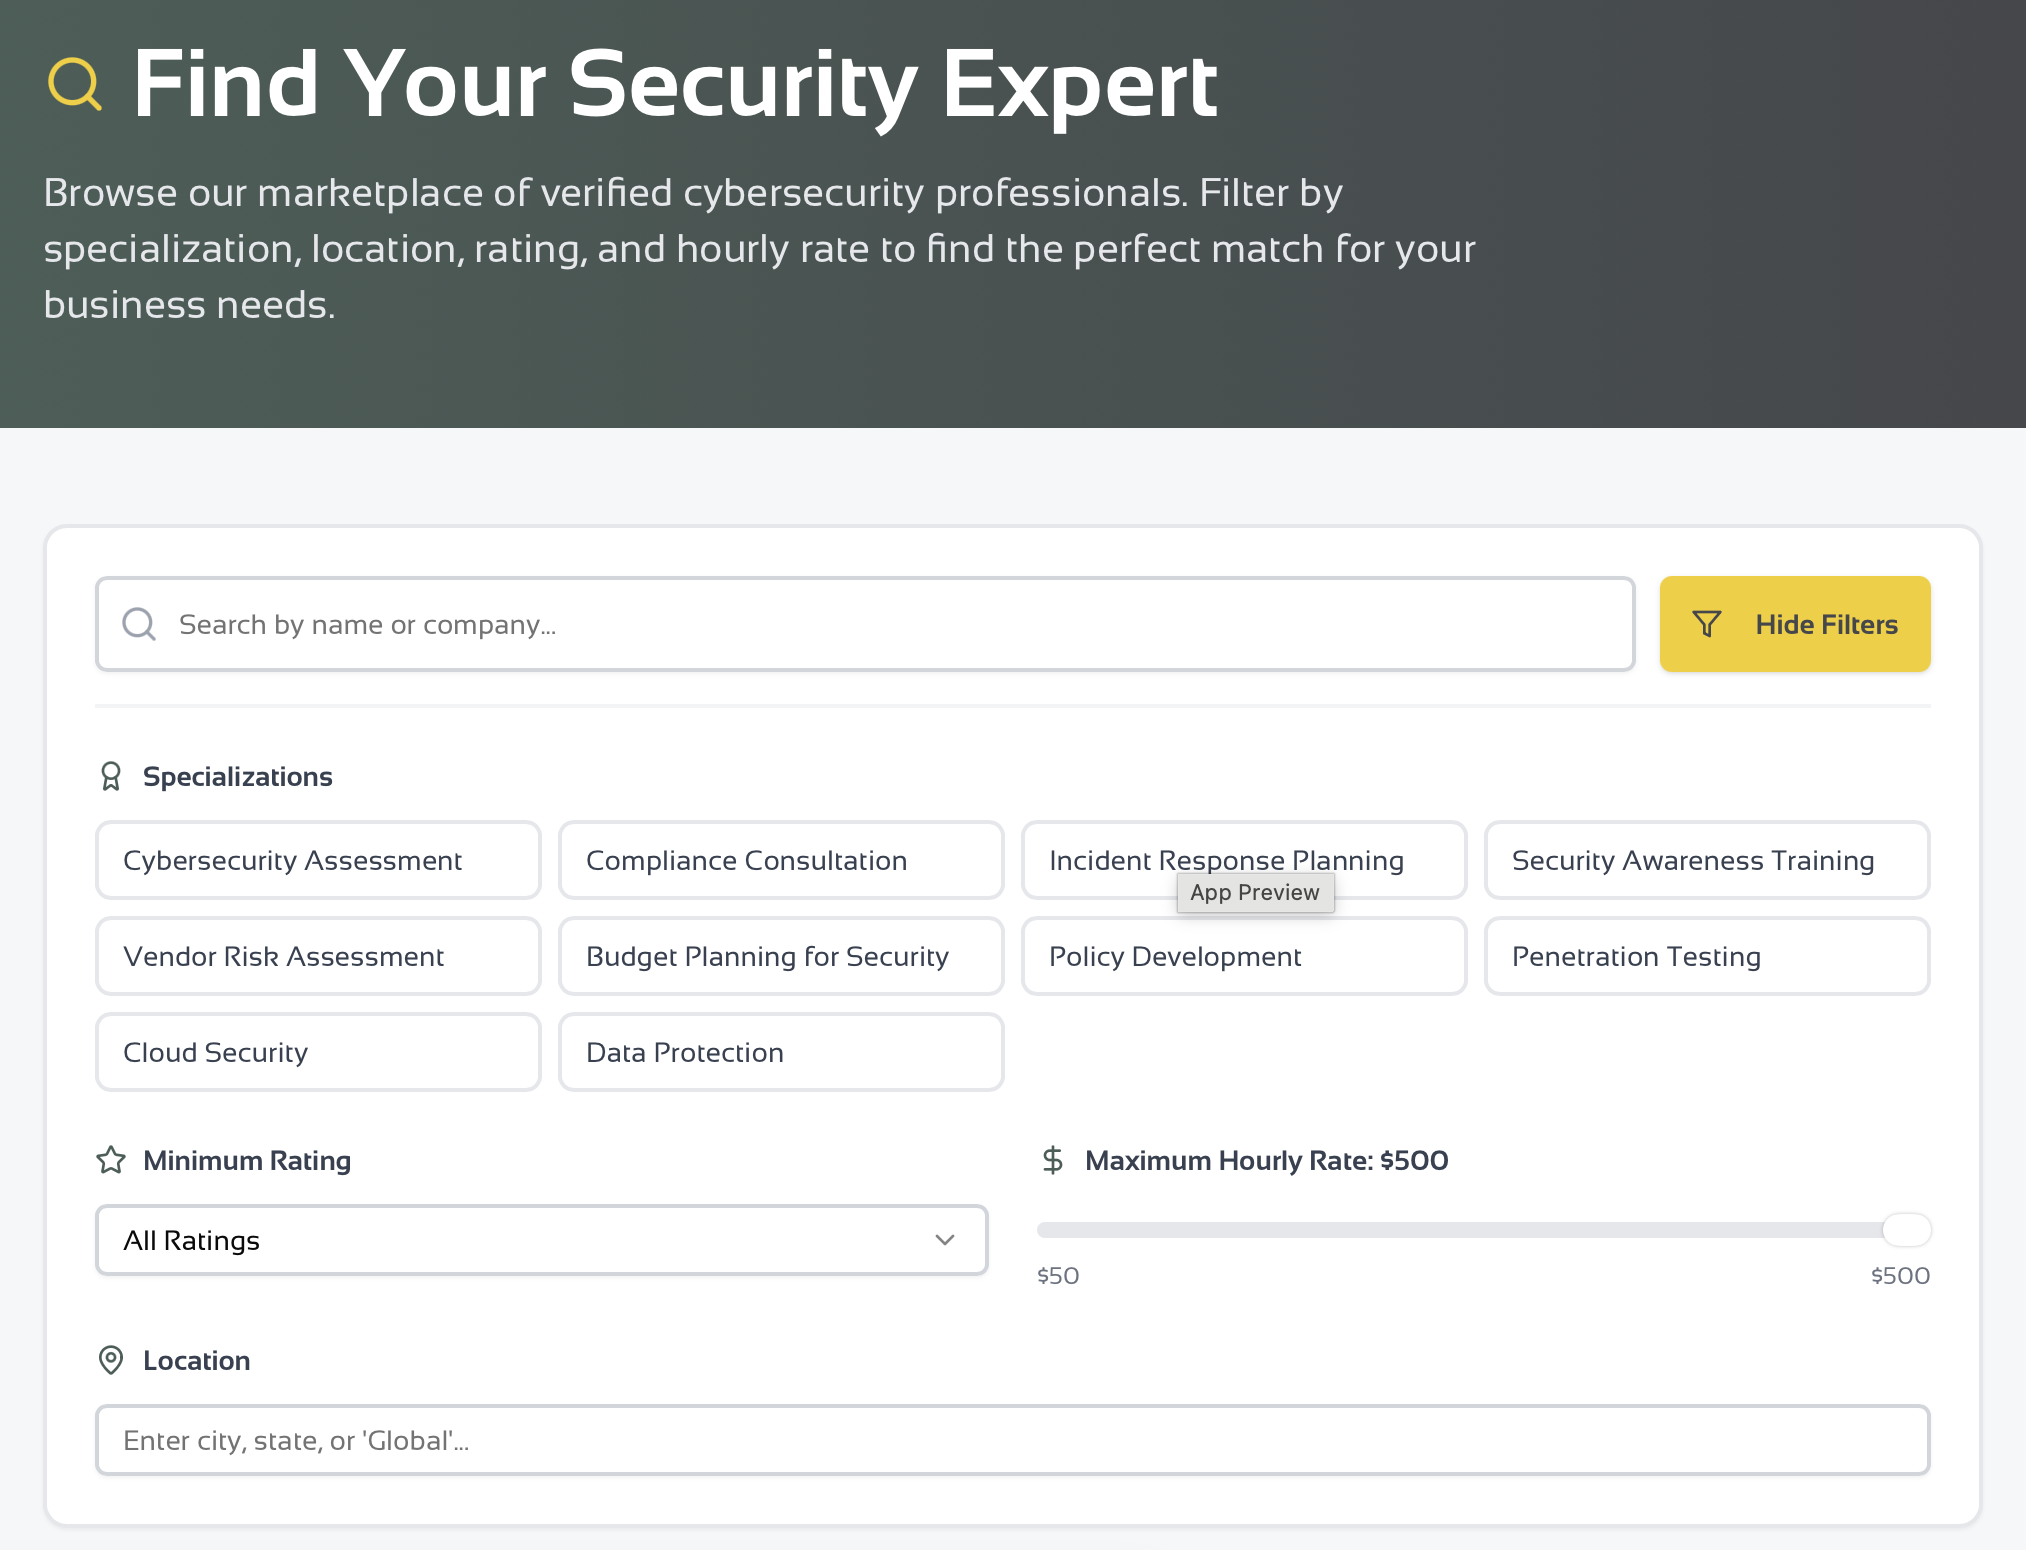
Task: Click the maximum hourly rate slider handle
Action: coord(1906,1229)
